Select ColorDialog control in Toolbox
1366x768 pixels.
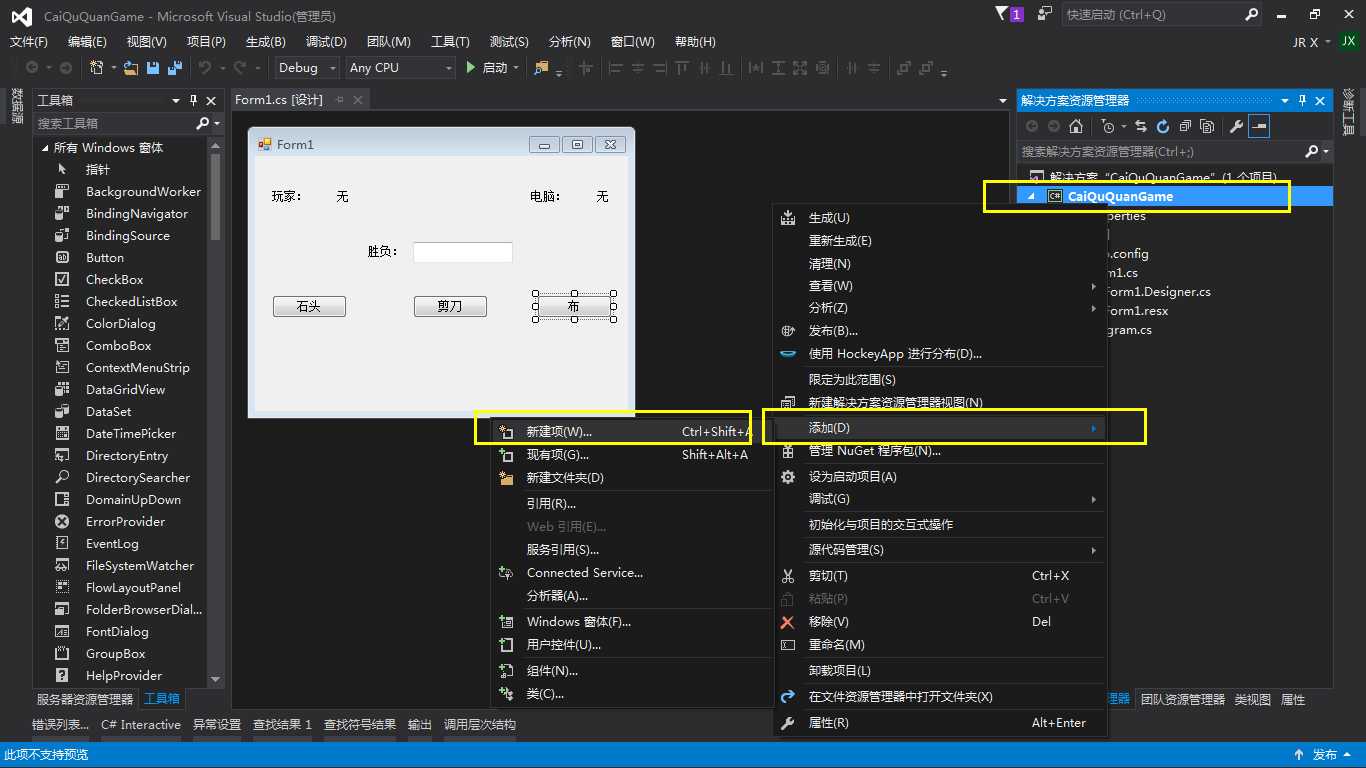point(120,323)
